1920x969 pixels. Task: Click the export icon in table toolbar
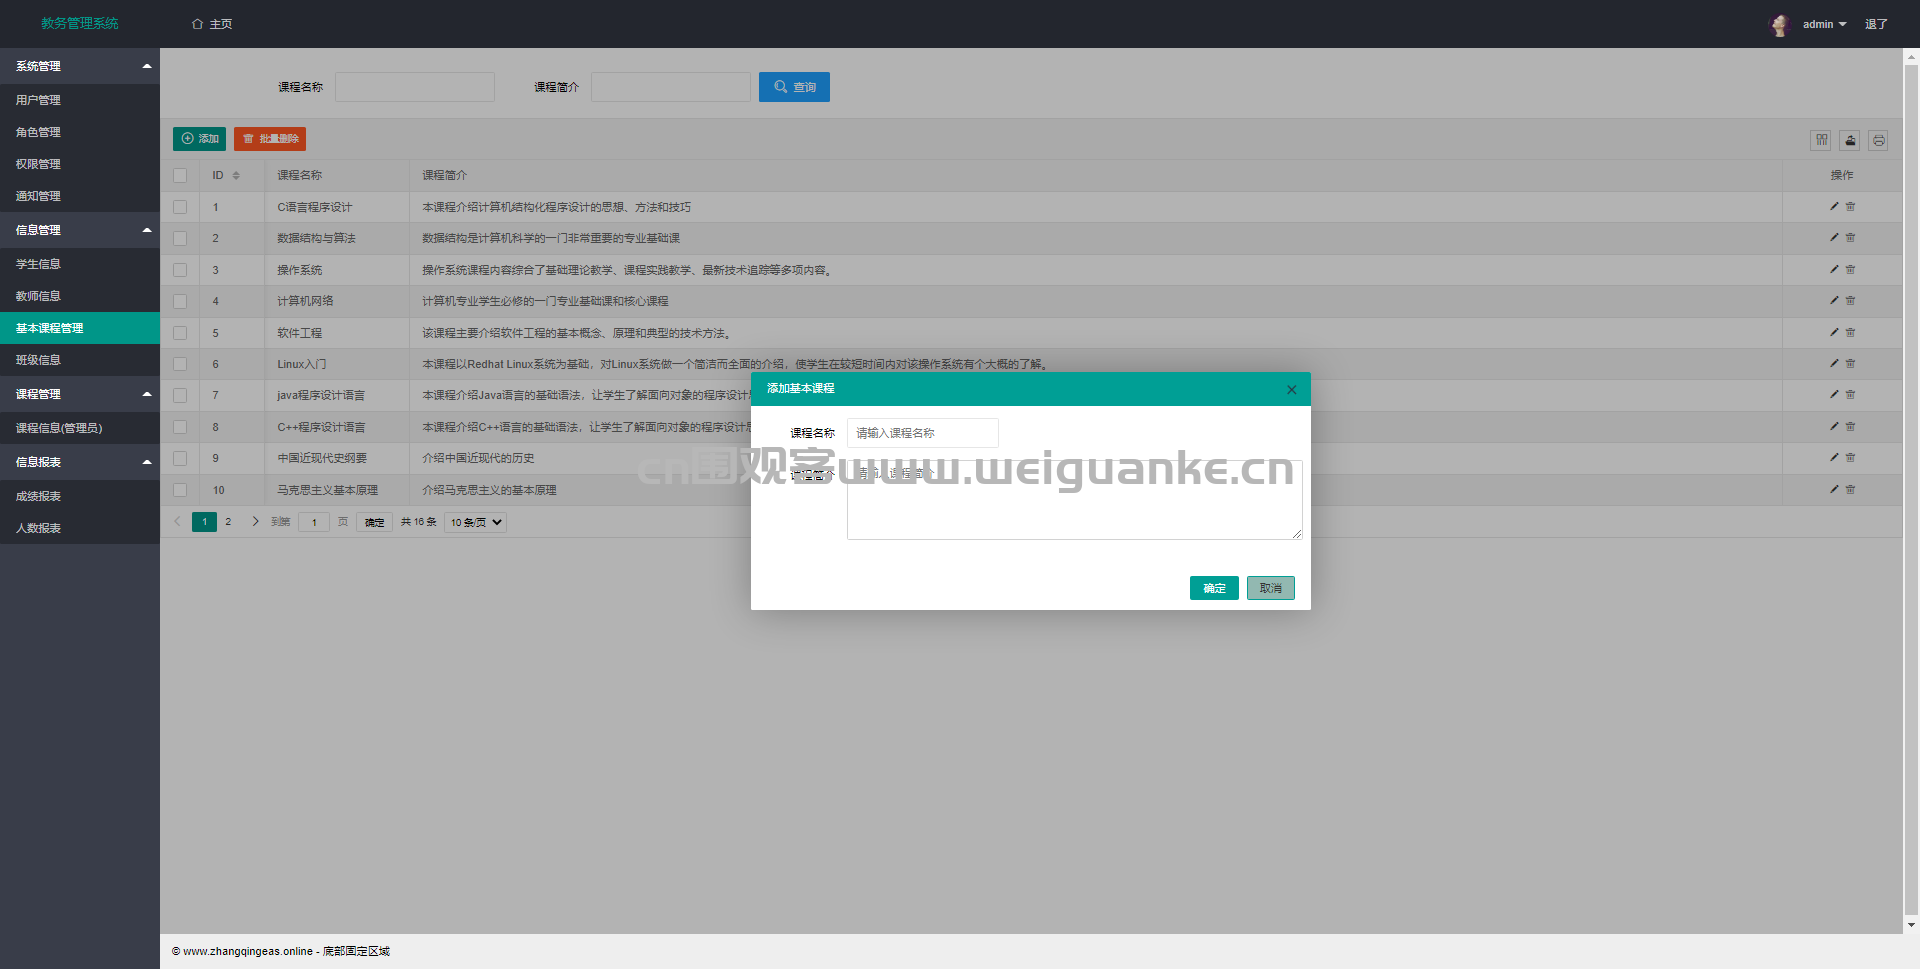[1850, 140]
